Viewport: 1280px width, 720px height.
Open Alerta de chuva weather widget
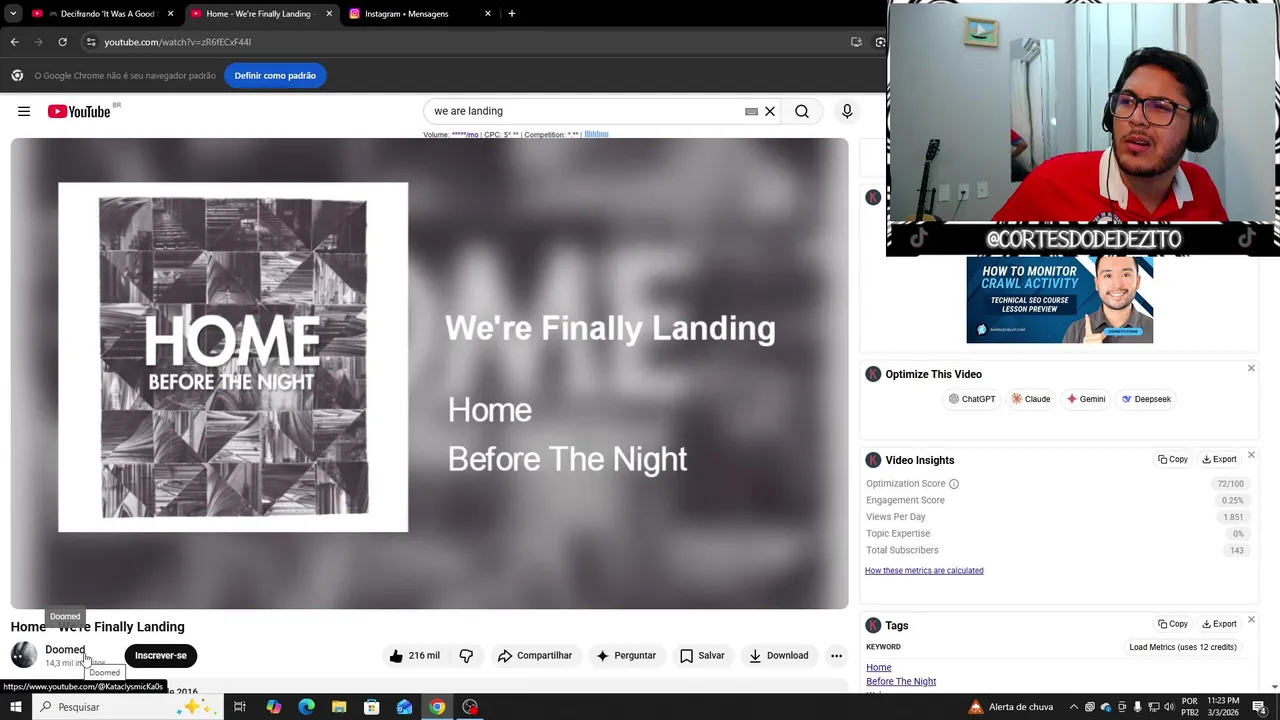tap(1010, 707)
